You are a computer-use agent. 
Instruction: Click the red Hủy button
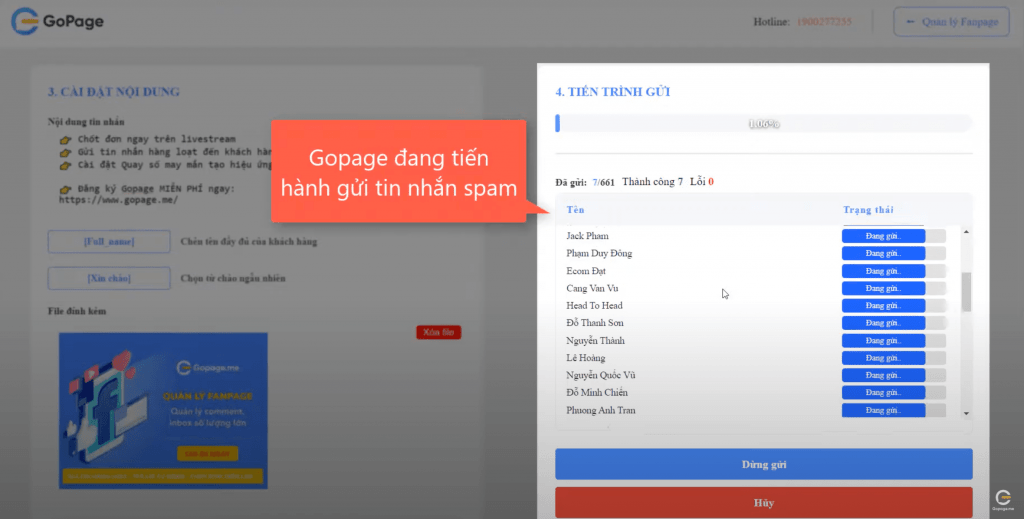(763, 503)
